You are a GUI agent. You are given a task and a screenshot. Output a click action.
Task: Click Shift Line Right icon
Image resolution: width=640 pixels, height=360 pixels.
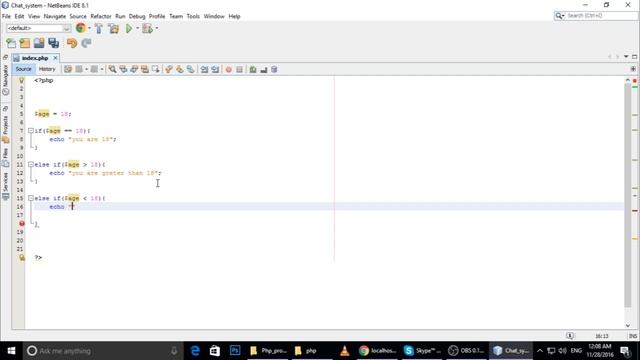coord(215,69)
